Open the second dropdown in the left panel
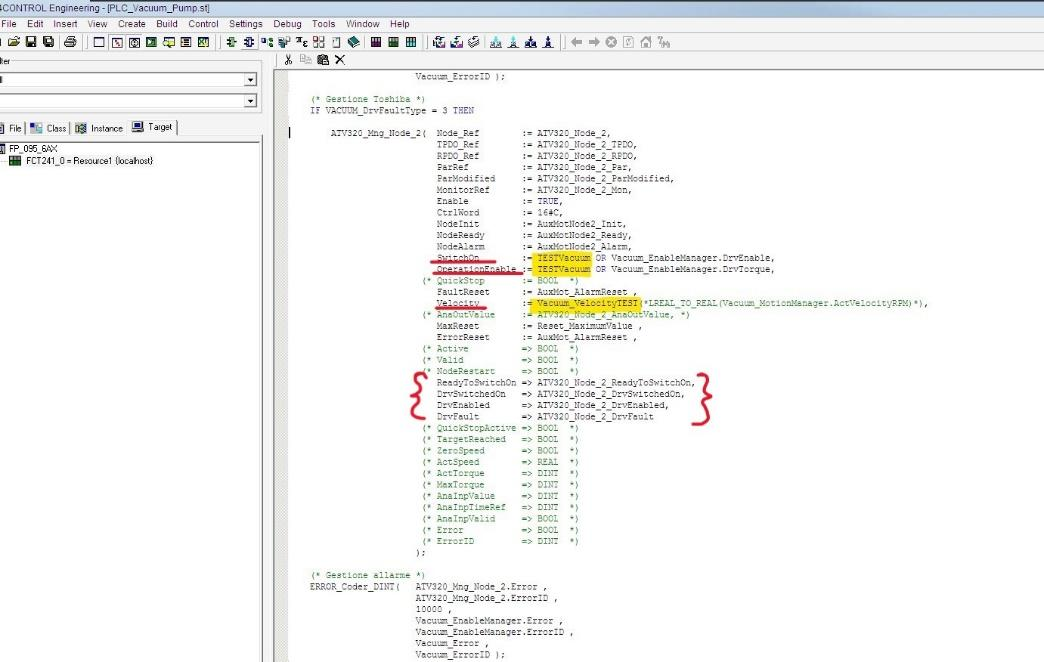This screenshot has width=1044, height=662. pyautogui.click(x=250, y=101)
